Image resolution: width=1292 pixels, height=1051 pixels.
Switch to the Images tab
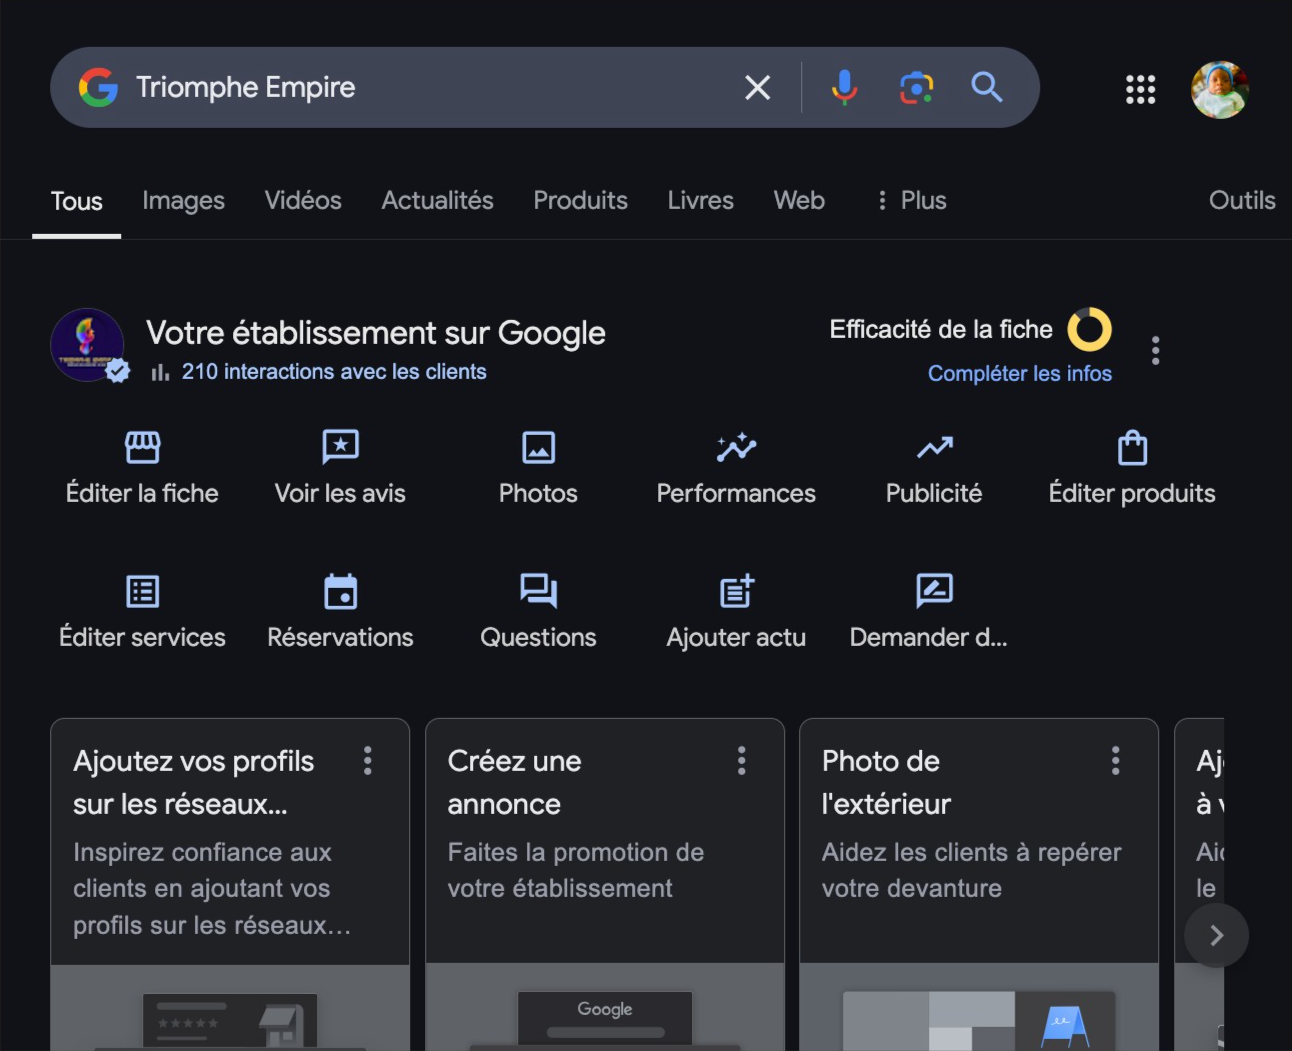tap(183, 201)
